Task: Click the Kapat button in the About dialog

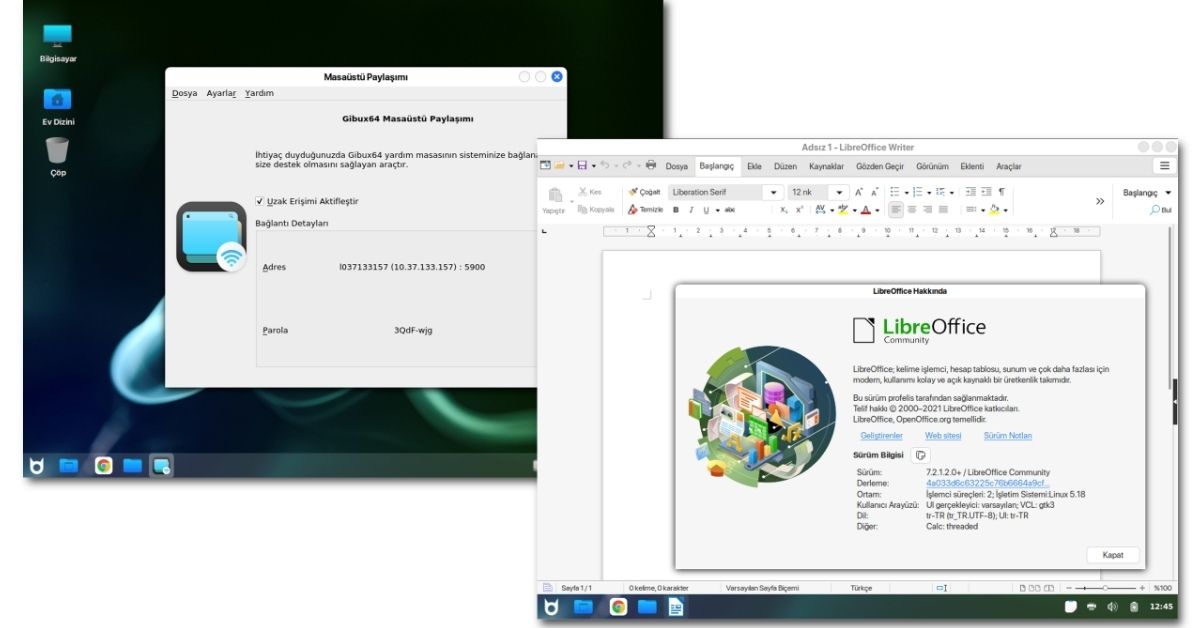Action: coord(1112,554)
